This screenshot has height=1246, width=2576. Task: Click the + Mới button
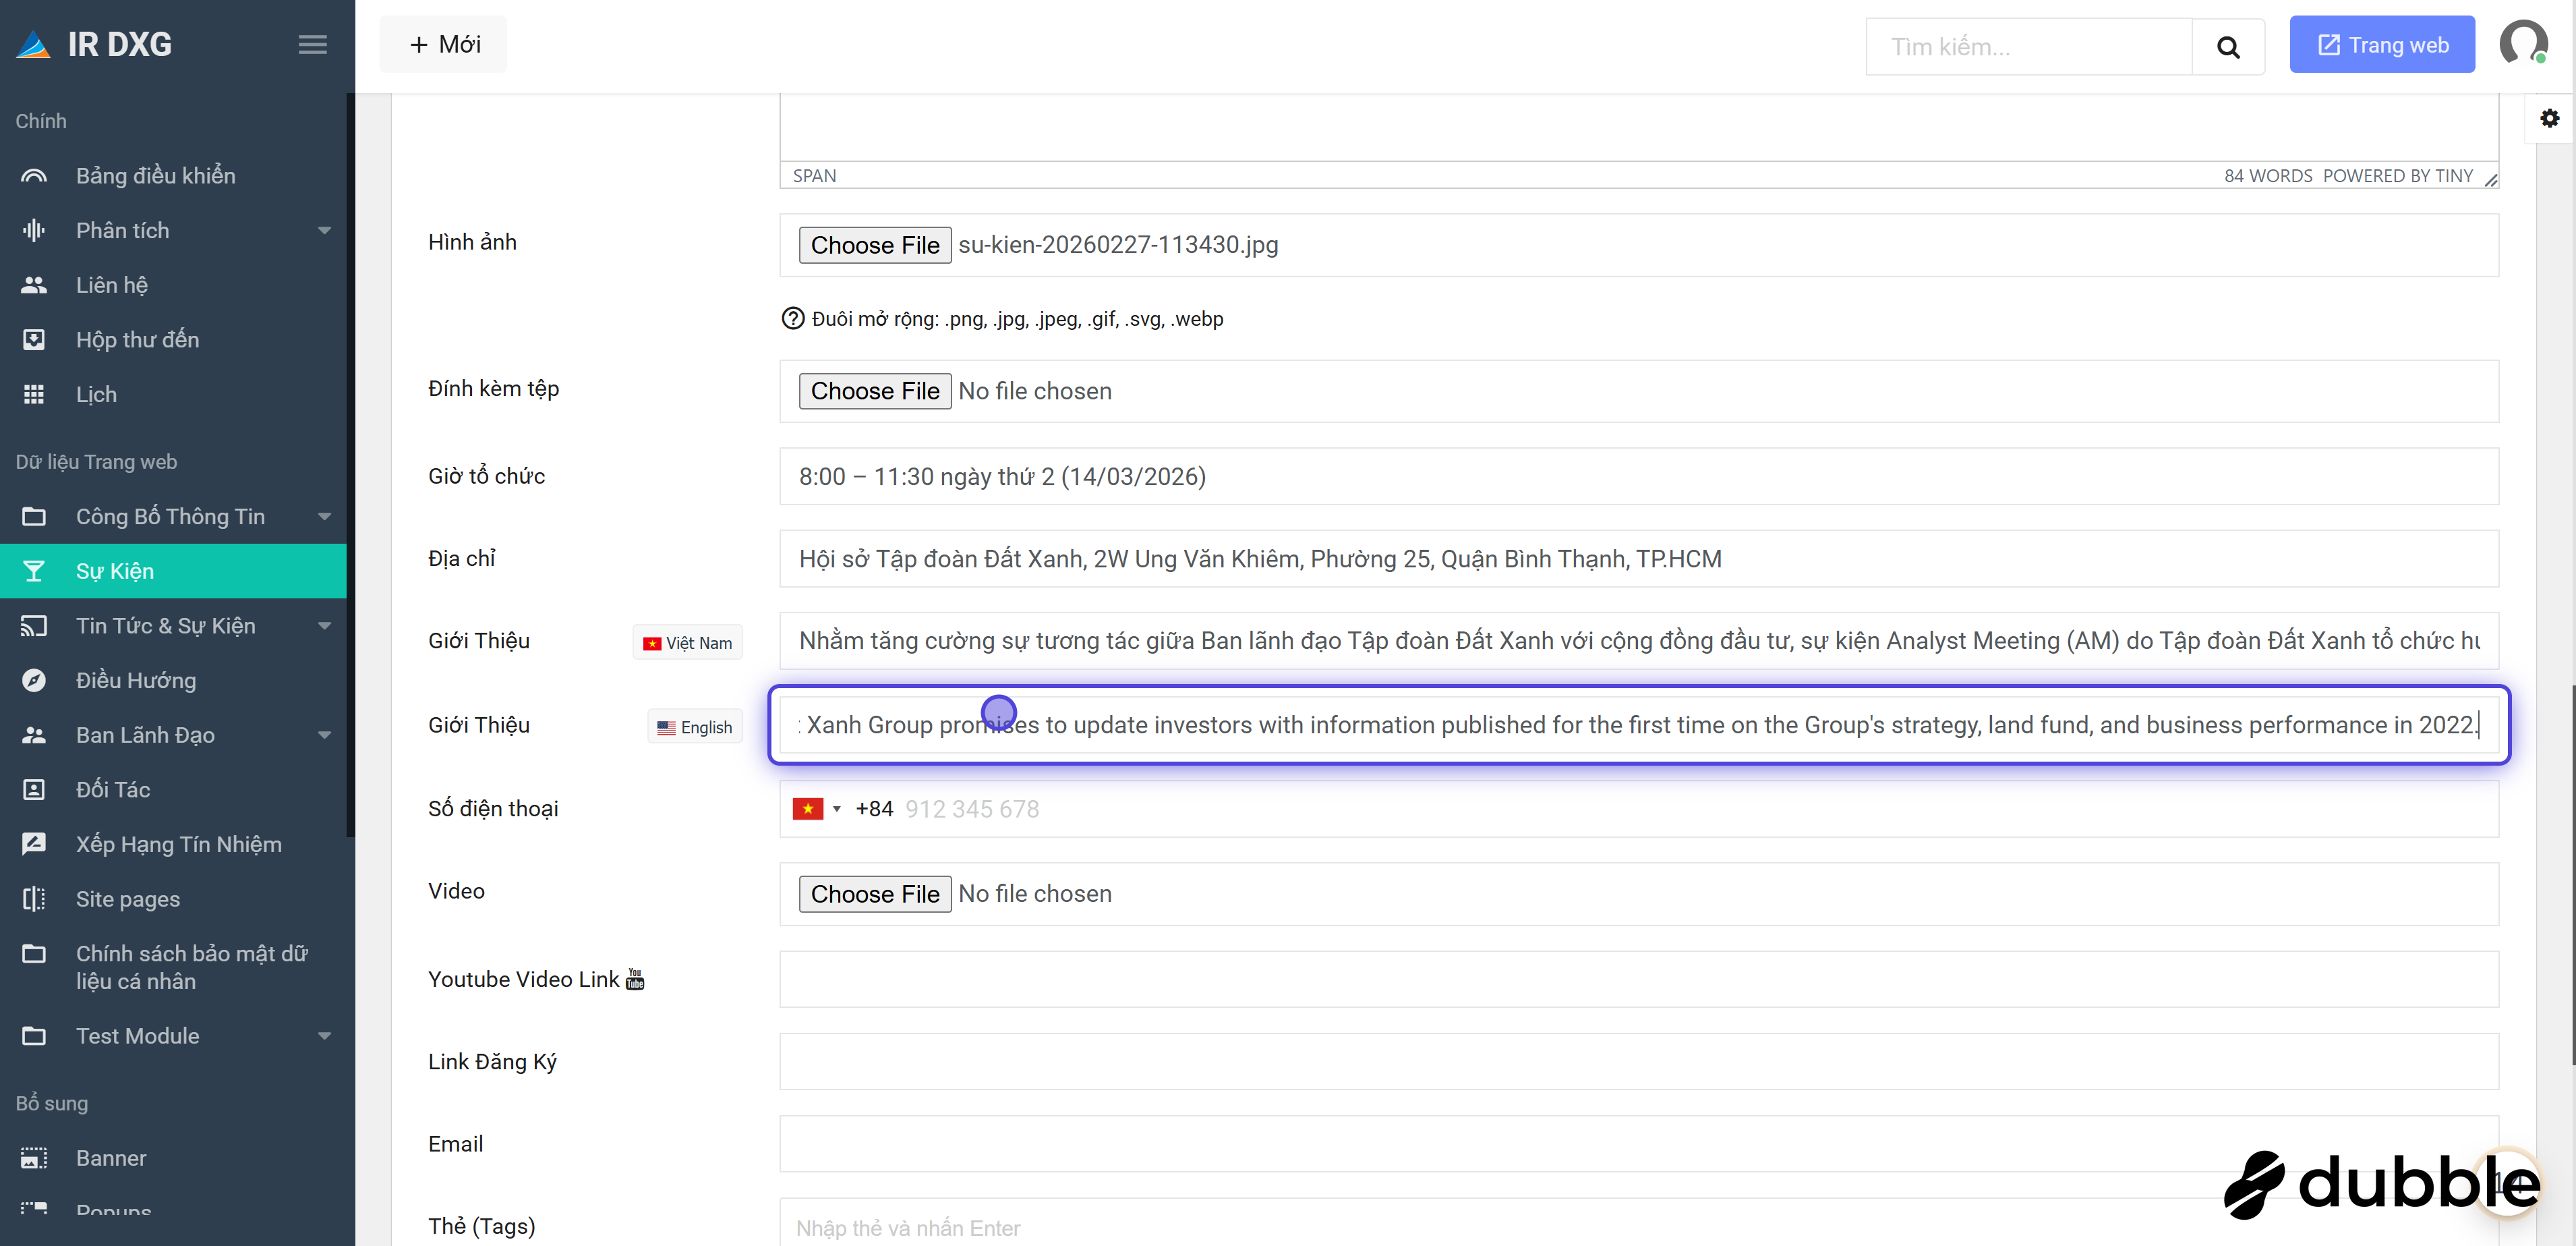(443, 44)
